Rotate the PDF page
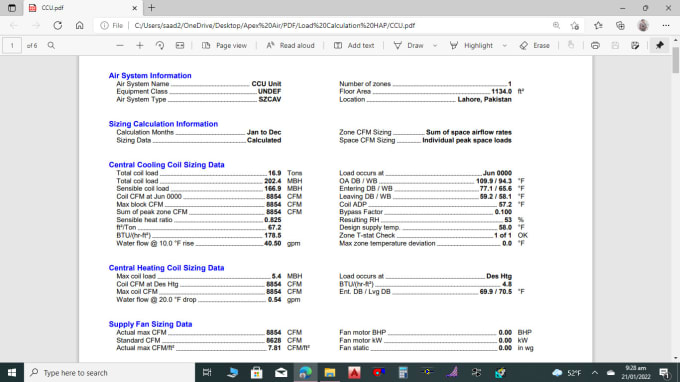This screenshot has width=680, height=382. 160,46
